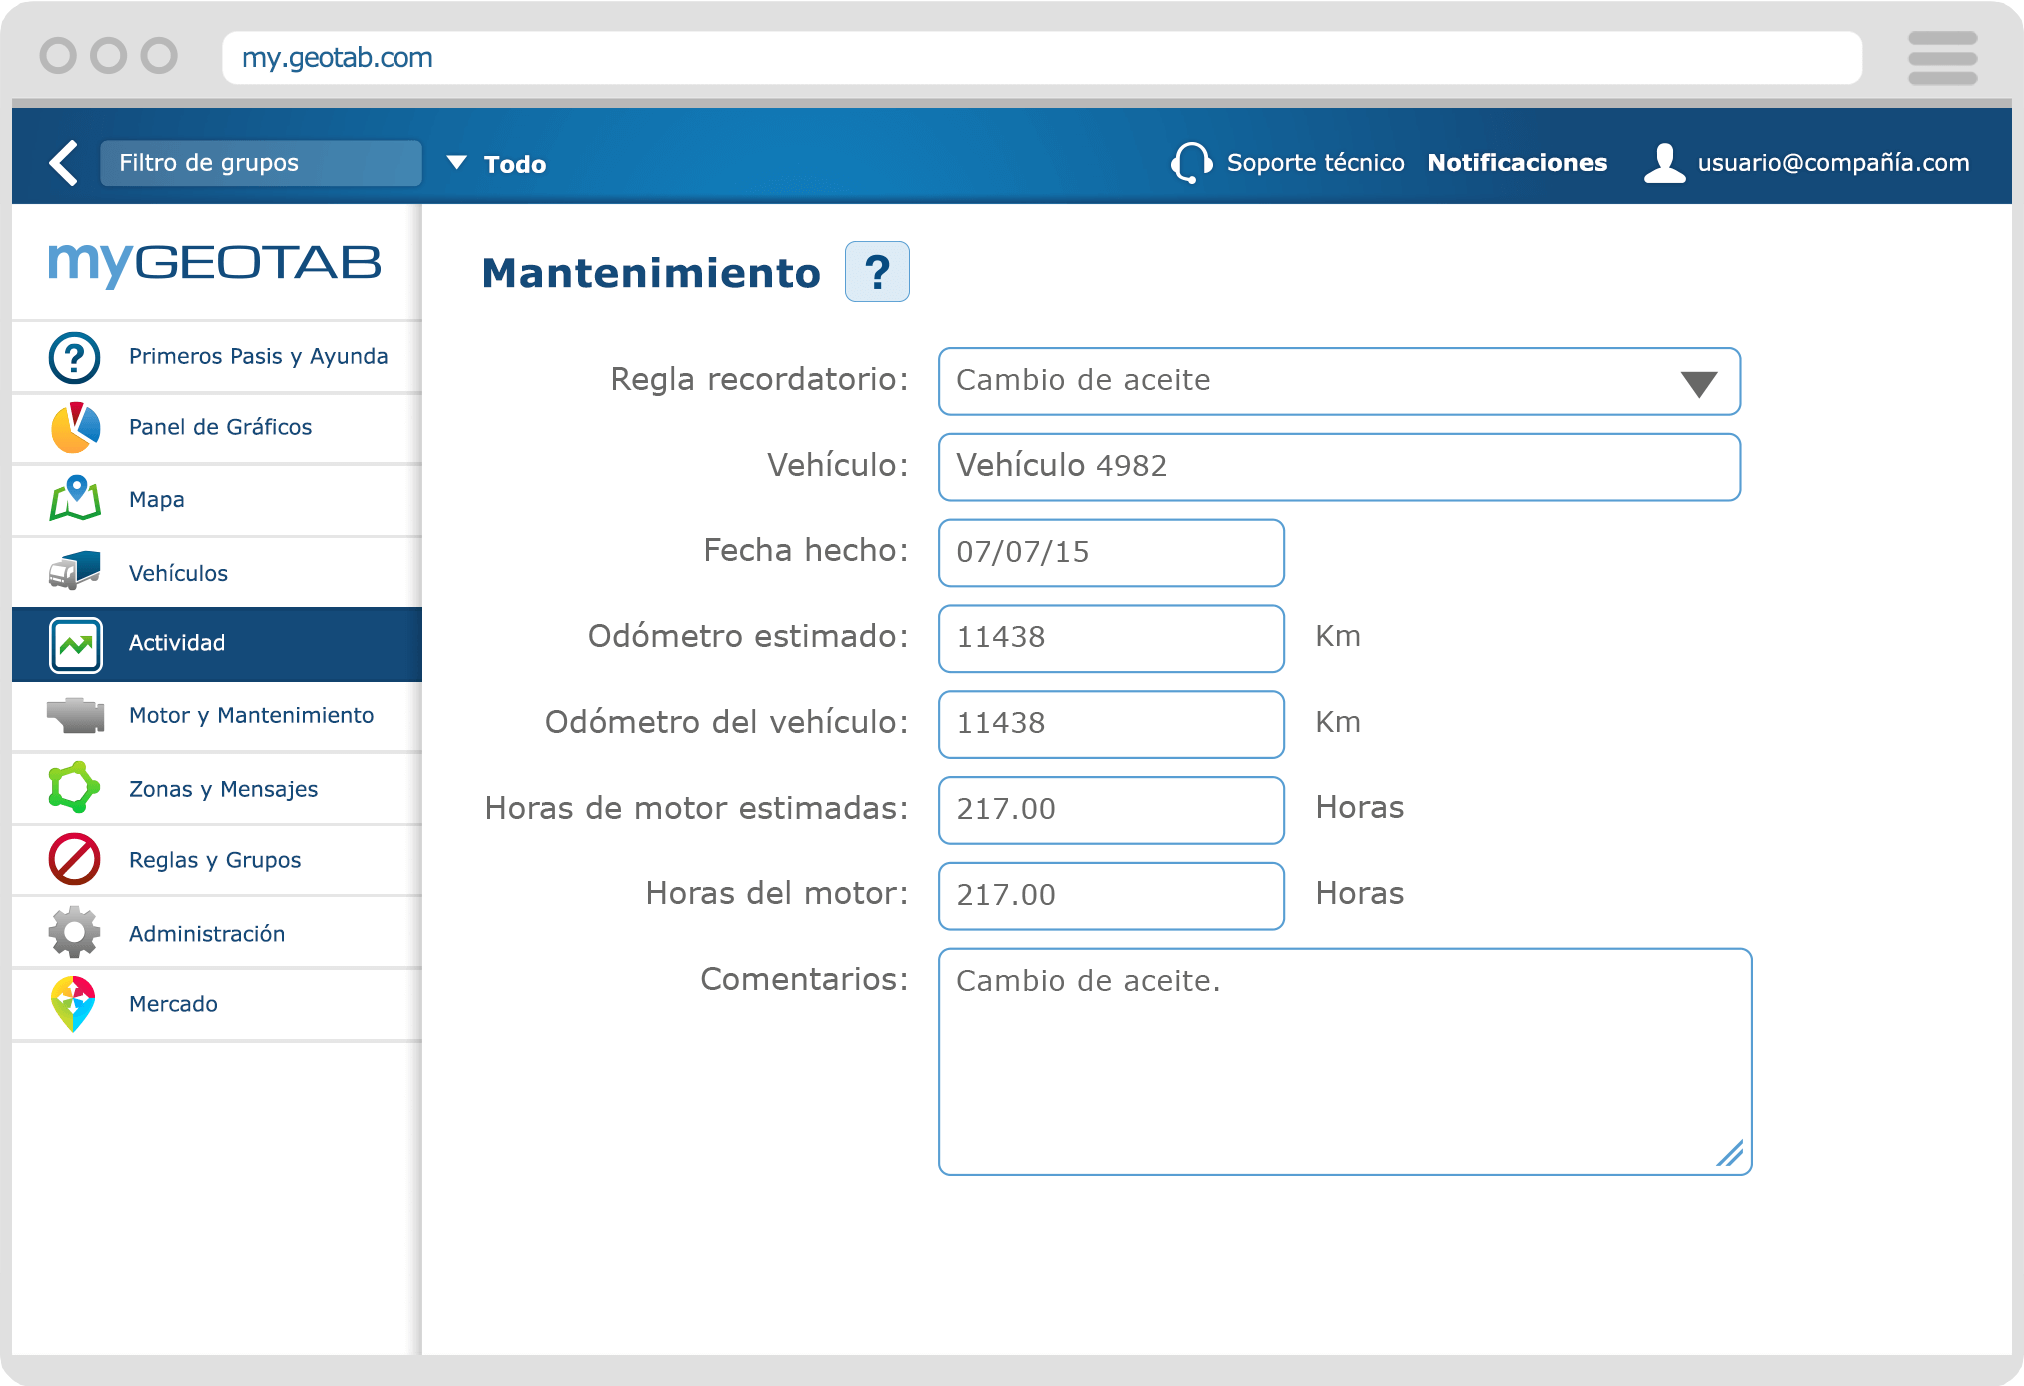The image size is (2024, 1386).
Task: Select the Motor y Mantenimiento engine icon
Action: pyautogui.click(x=74, y=715)
